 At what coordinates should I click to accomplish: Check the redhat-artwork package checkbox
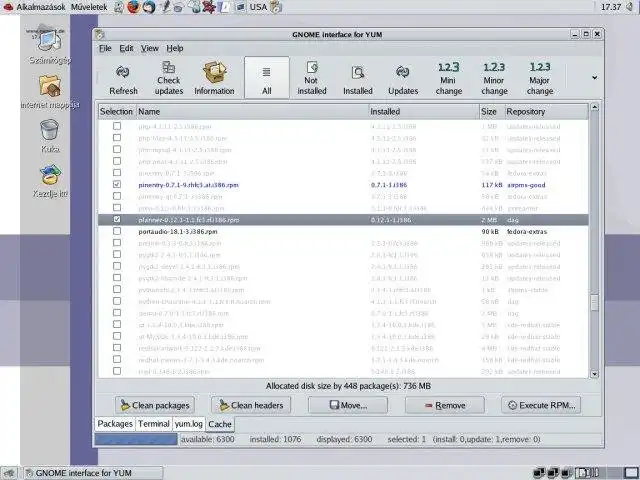pyautogui.click(x=117, y=348)
